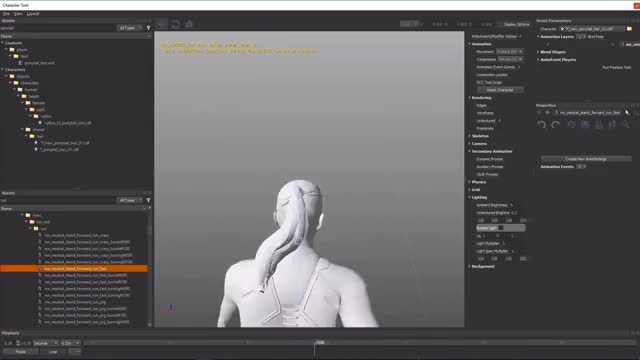The image size is (640, 360).
Task: Click the rotate icon above the viewport
Action: point(176,24)
